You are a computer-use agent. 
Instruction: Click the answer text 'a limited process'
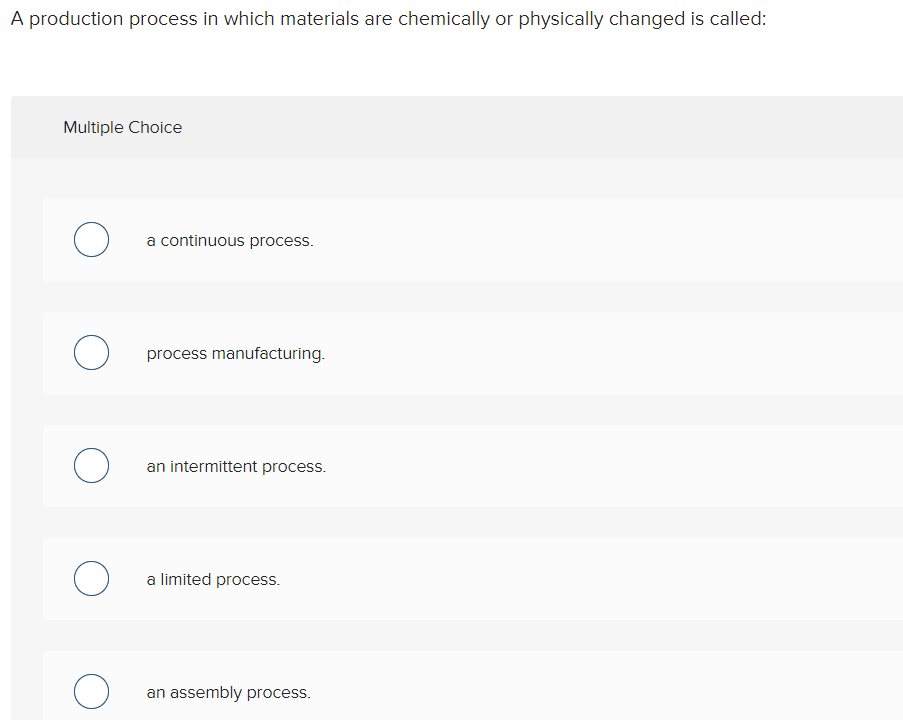[213, 579]
